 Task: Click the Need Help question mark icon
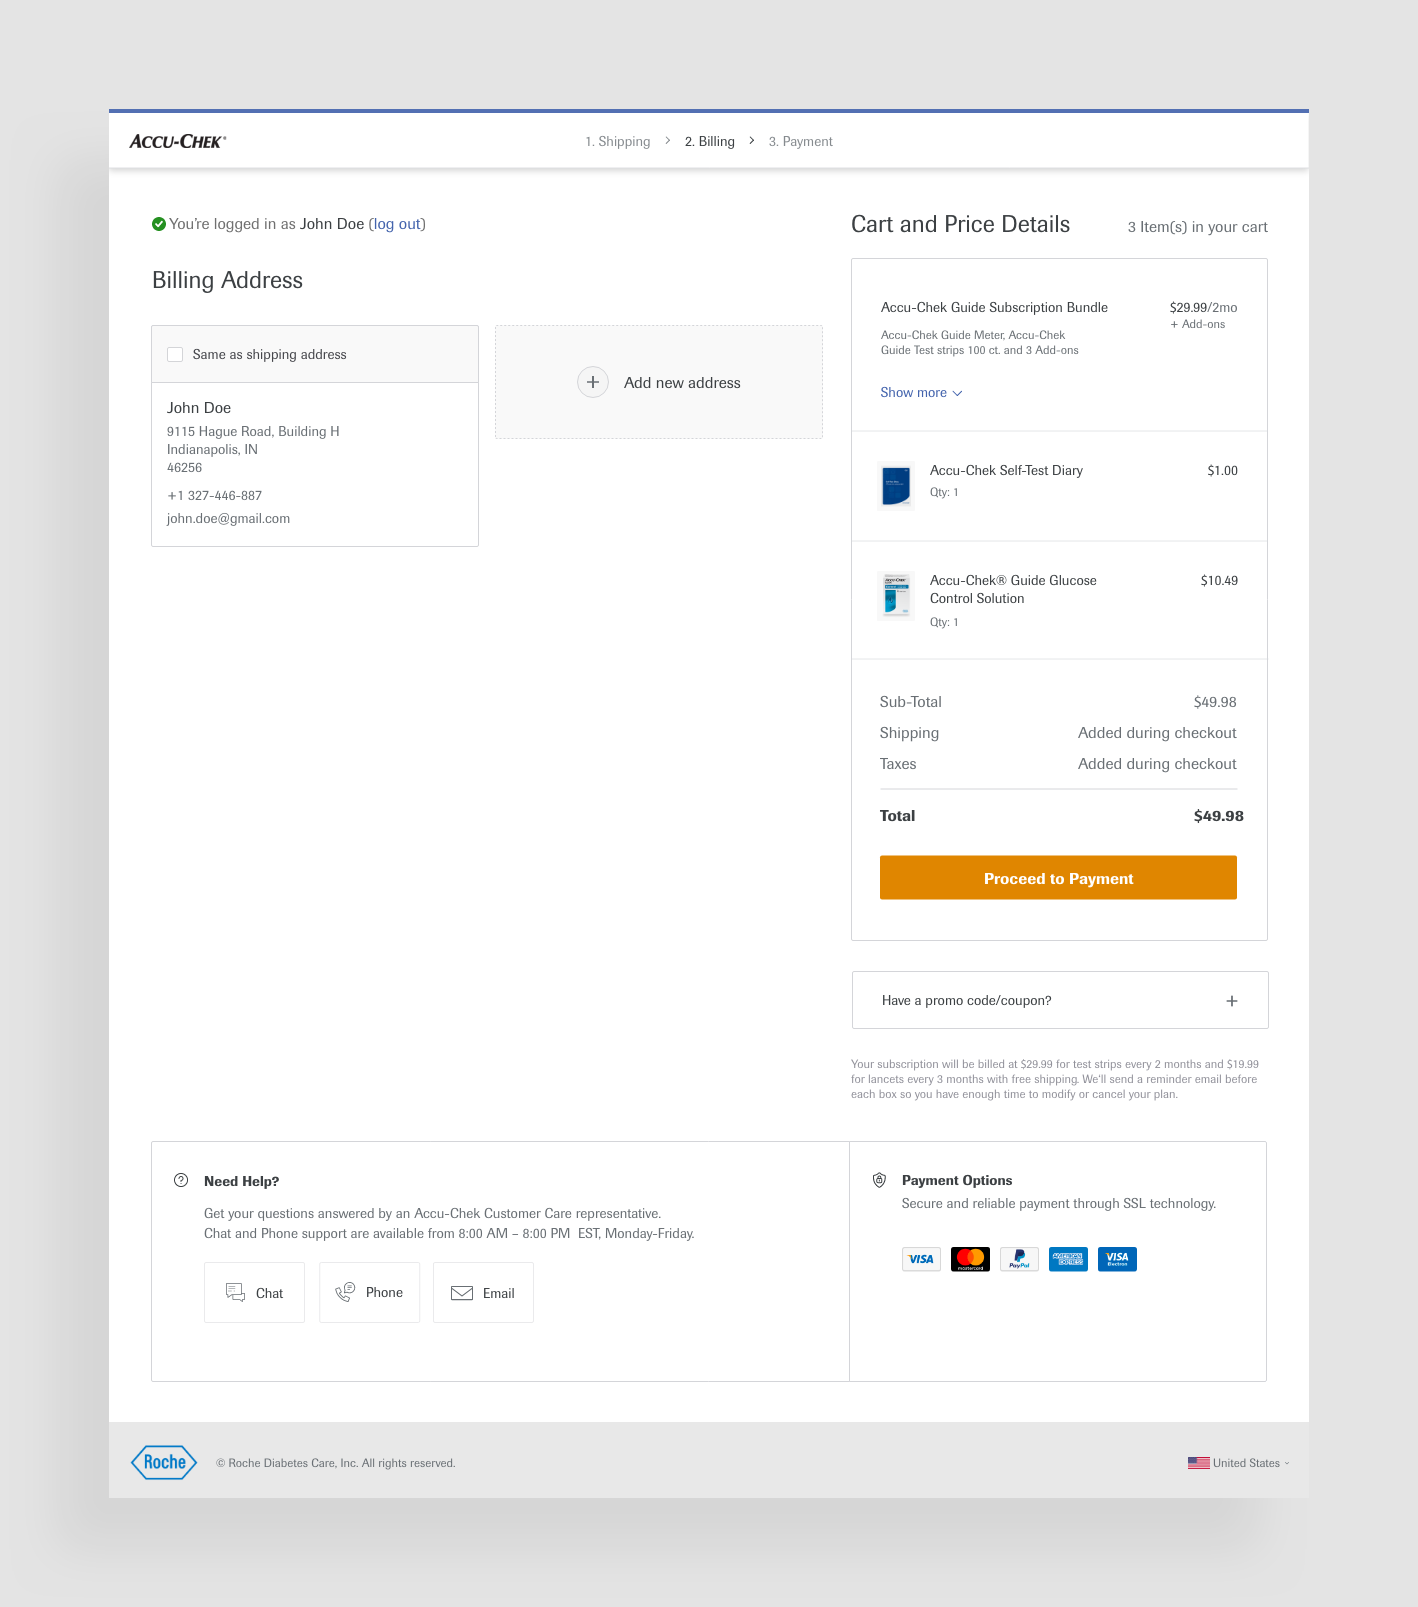181,1180
